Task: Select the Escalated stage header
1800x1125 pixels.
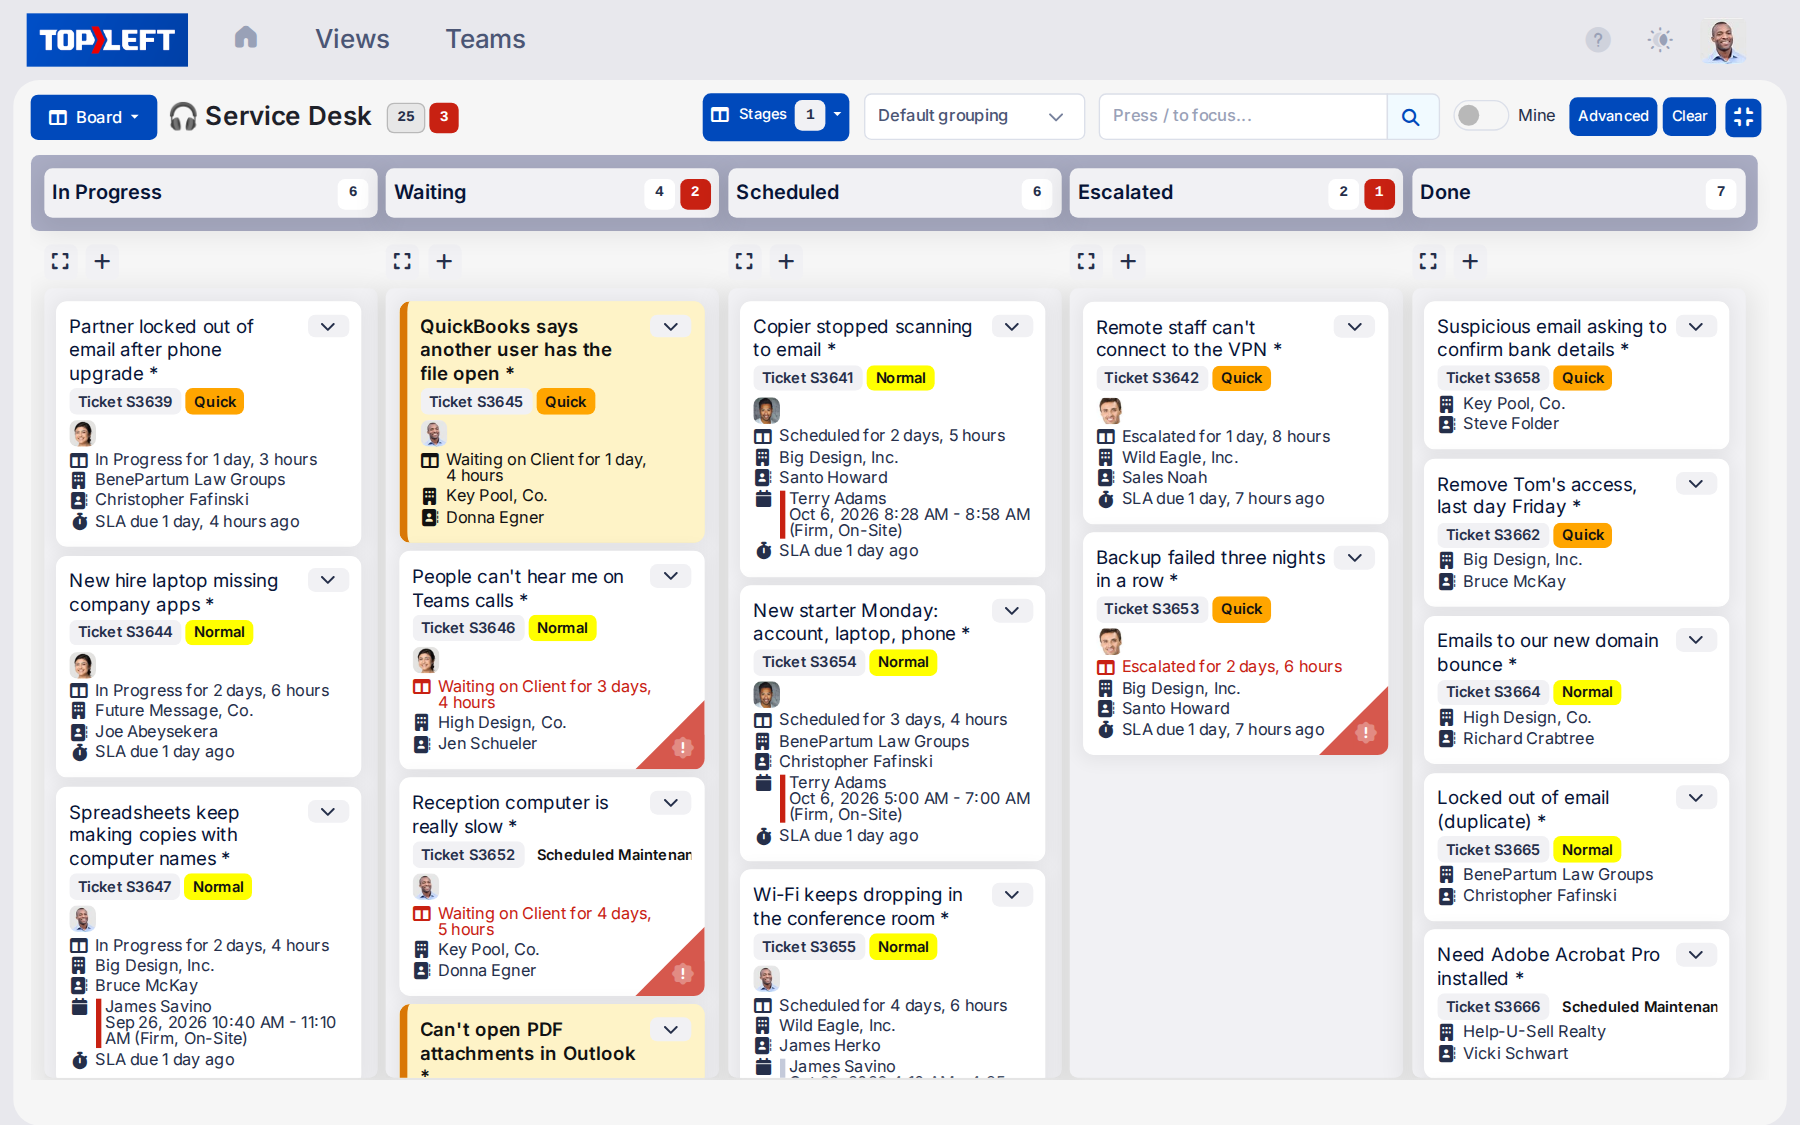Action: [x=1236, y=192]
